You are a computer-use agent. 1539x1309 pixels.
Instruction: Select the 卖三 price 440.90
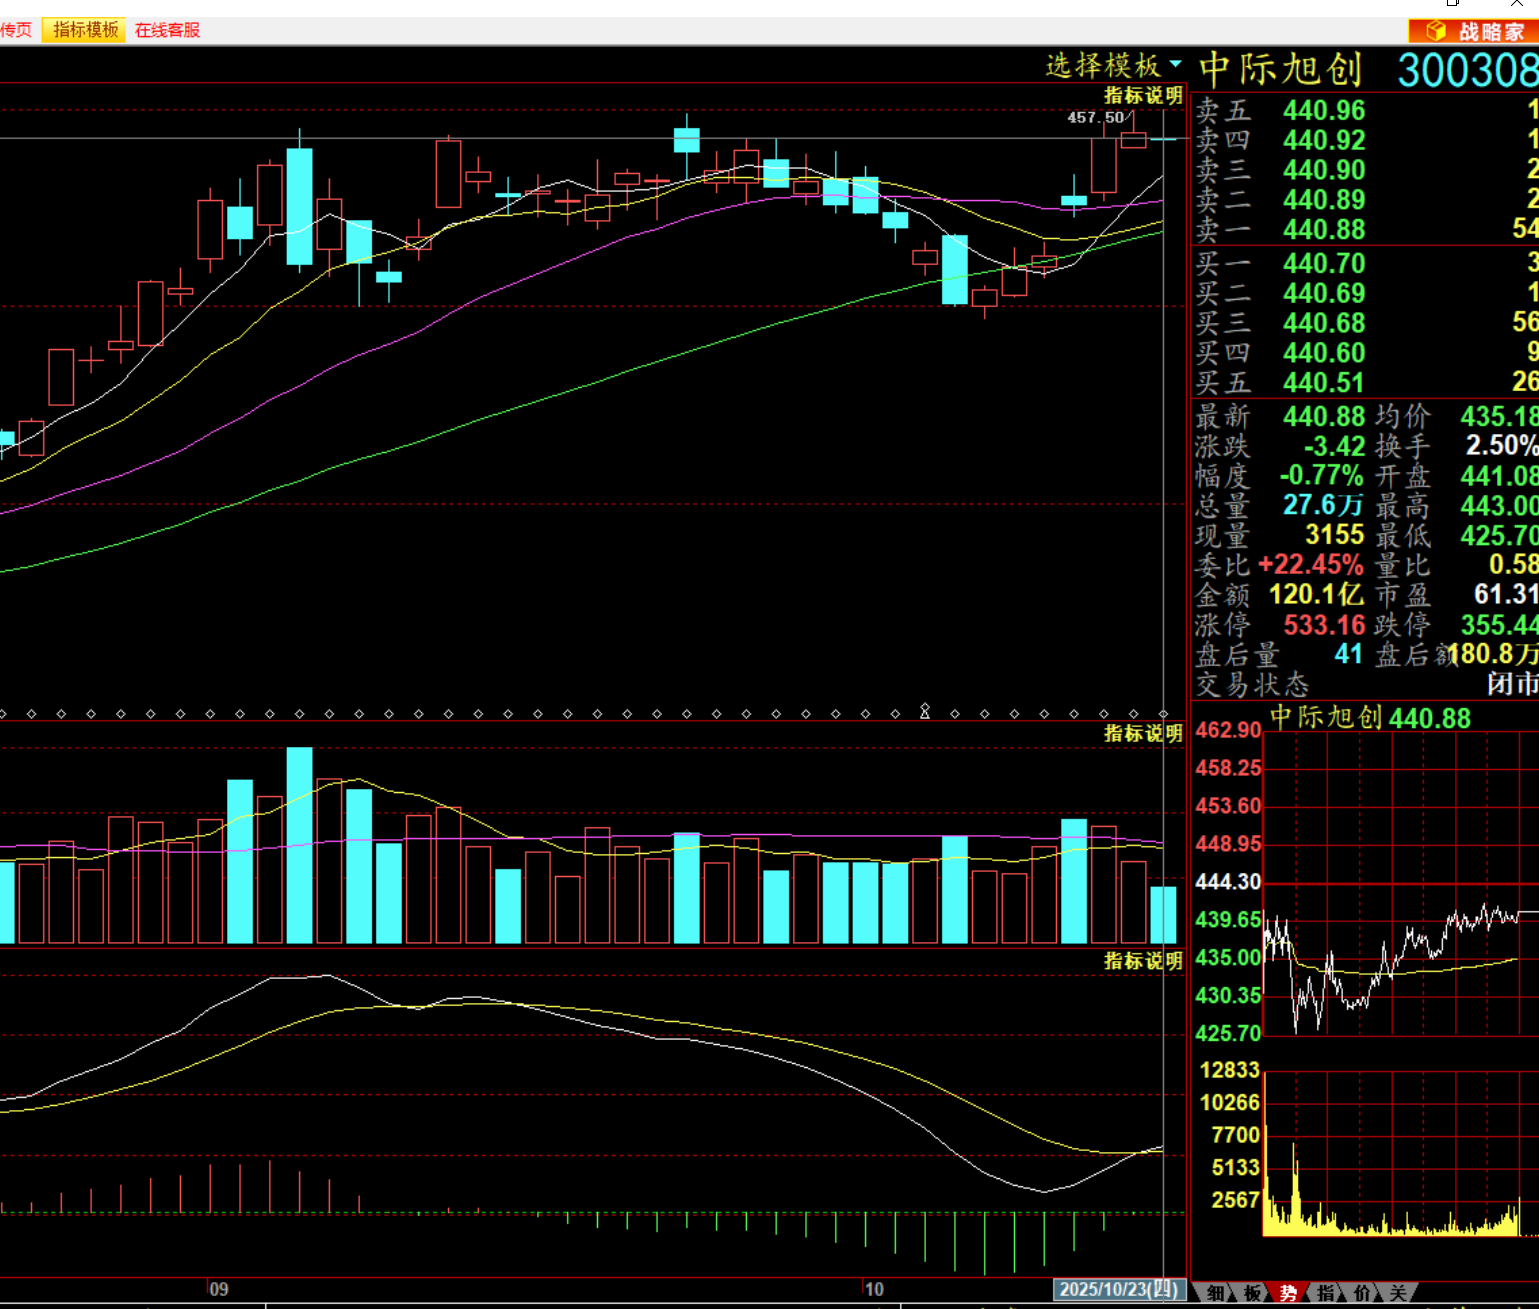1324,170
